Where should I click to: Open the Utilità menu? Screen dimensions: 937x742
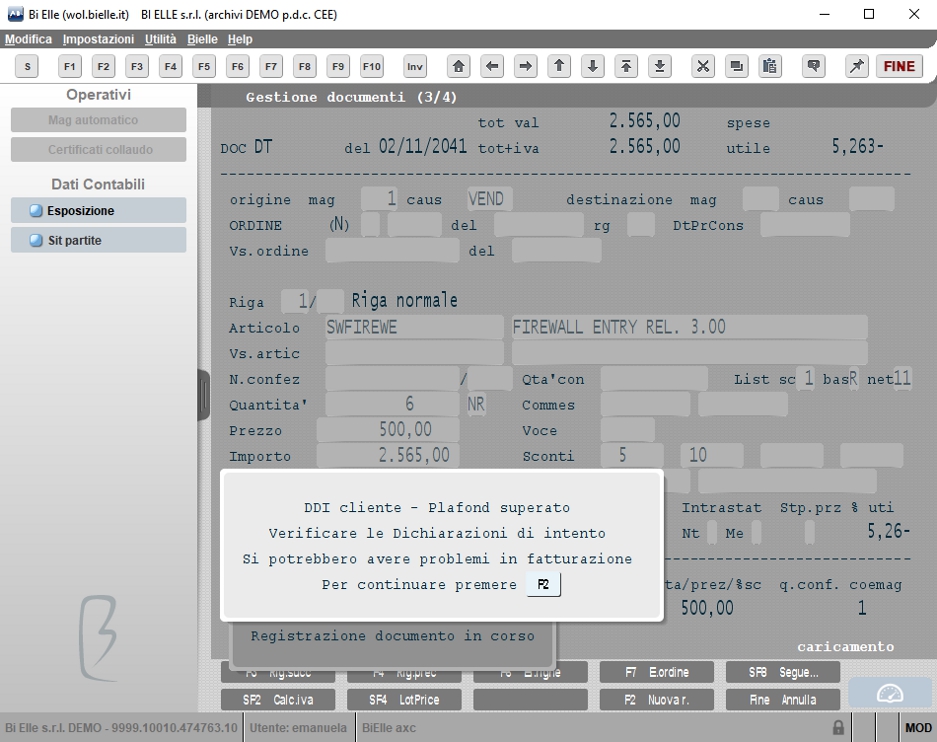tap(160, 39)
